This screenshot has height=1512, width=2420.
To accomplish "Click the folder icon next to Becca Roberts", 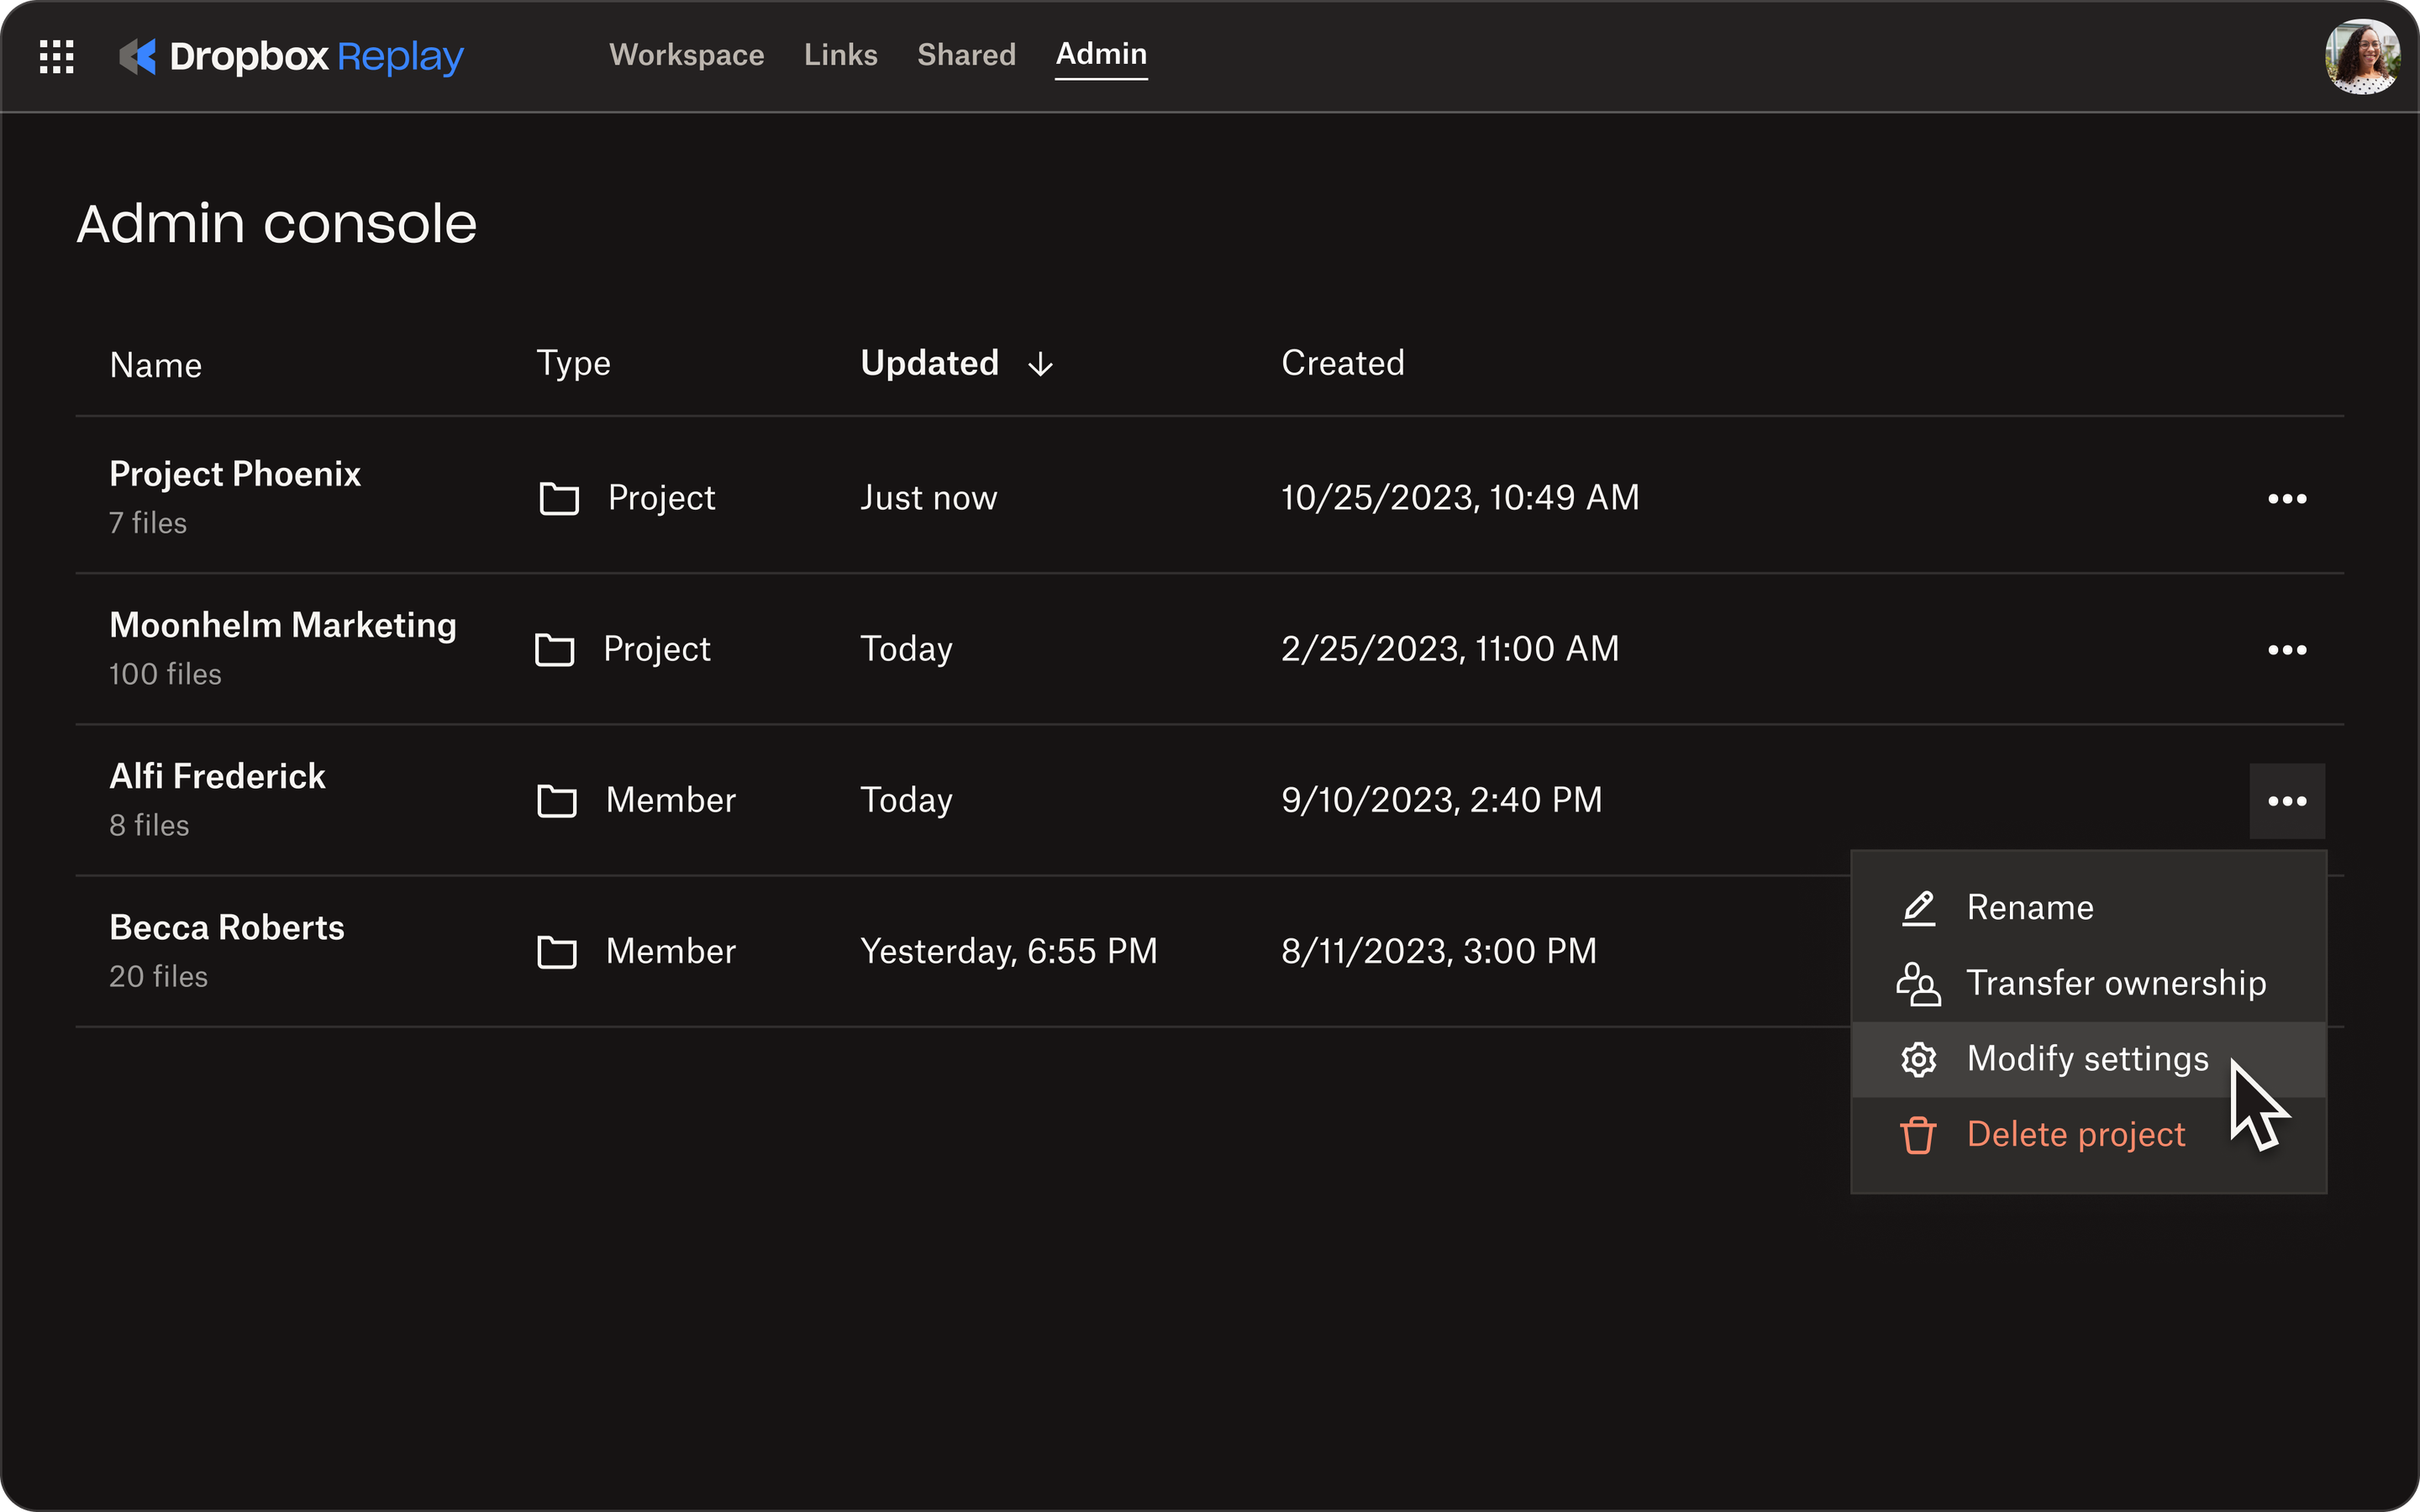I will 556,952.
